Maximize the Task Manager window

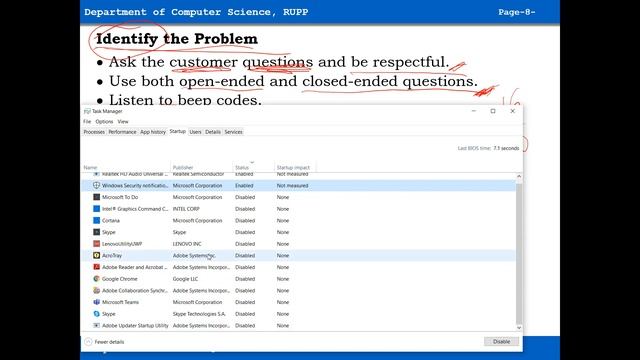(x=493, y=111)
